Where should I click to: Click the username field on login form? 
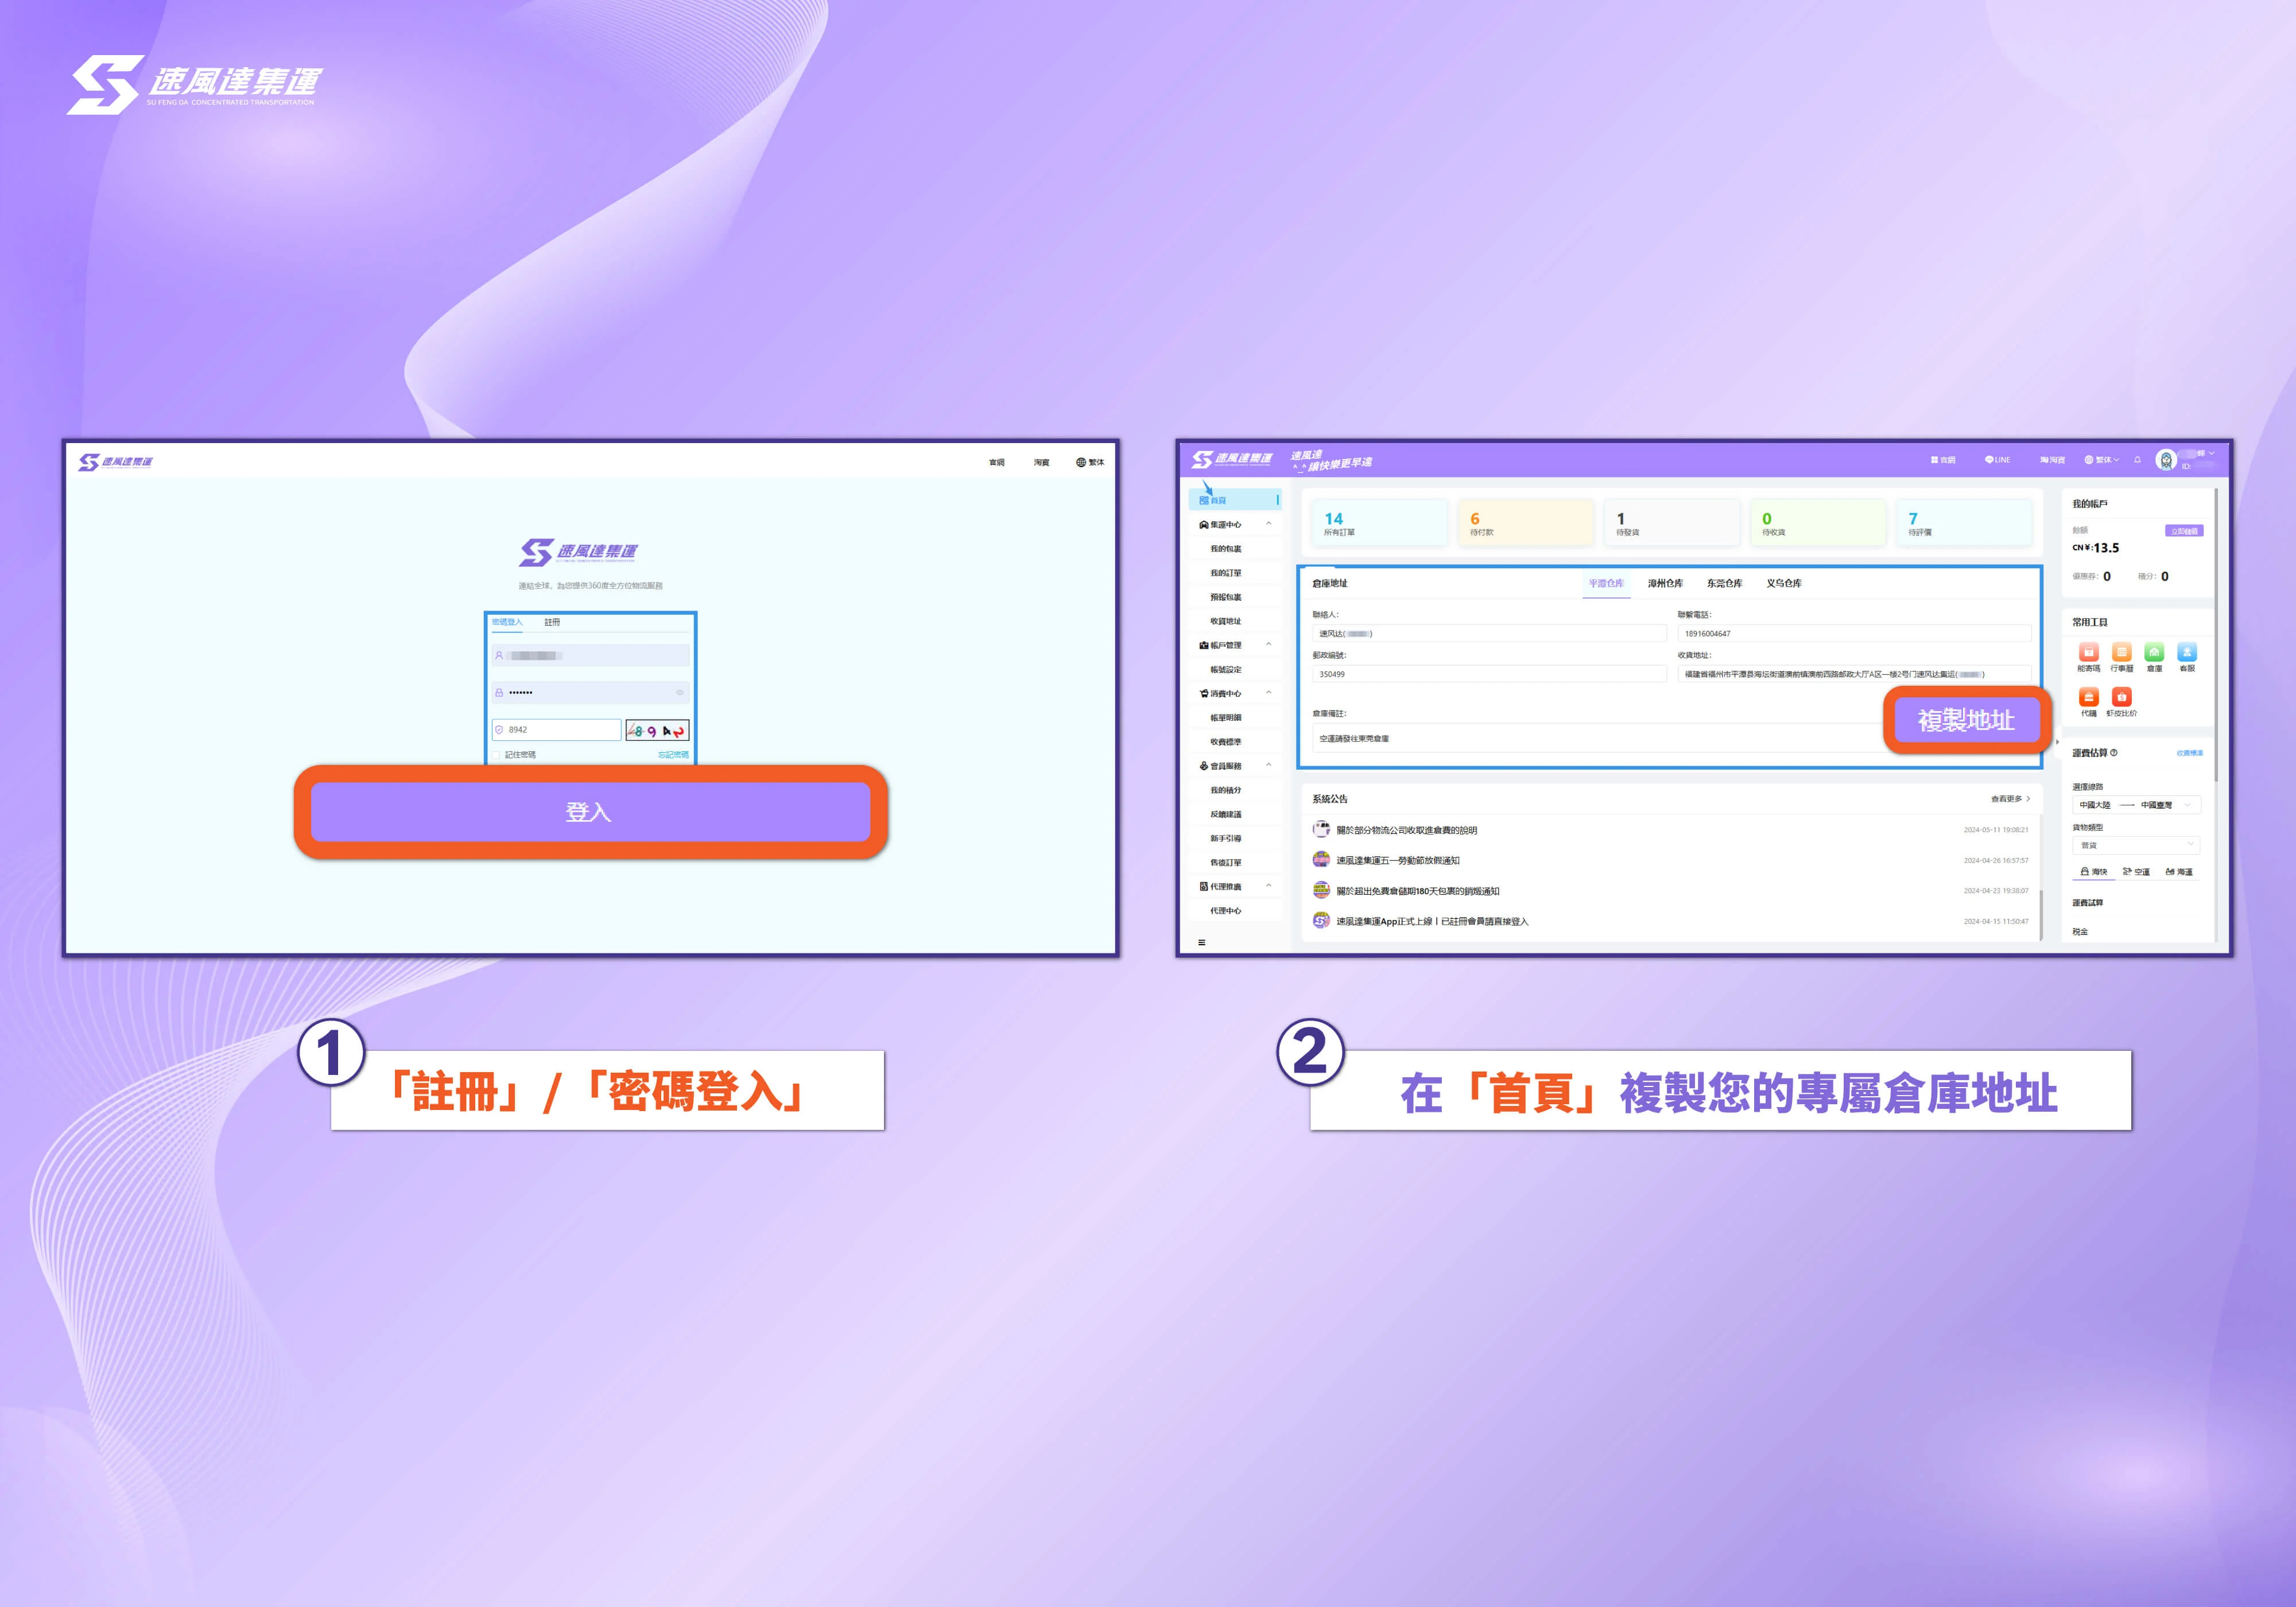point(590,656)
